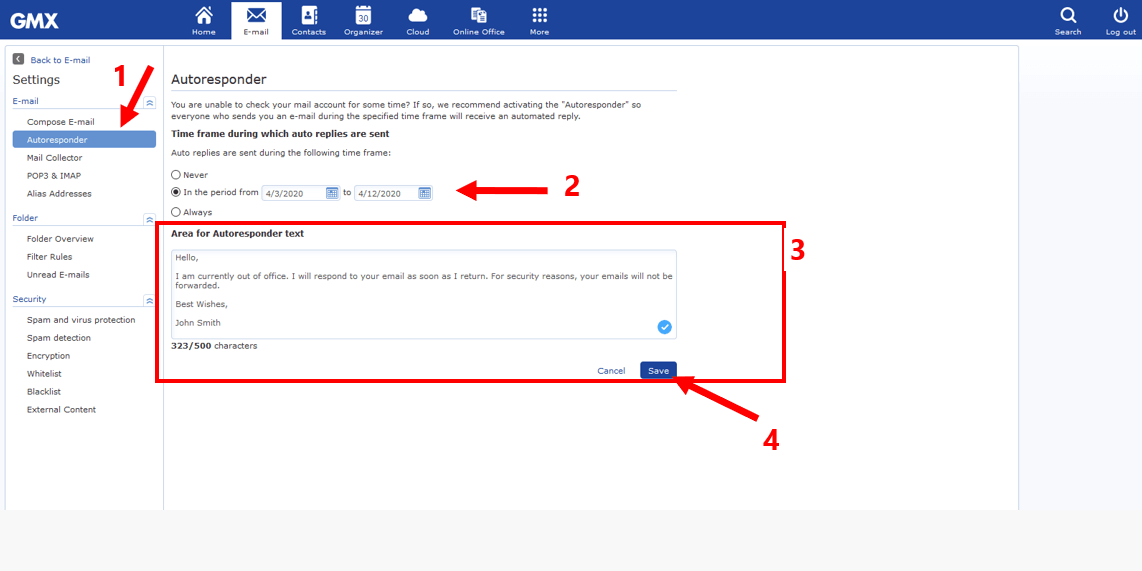Click the Back to E-mail arrow icon
The image size is (1142, 571).
click(x=18, y=59)
